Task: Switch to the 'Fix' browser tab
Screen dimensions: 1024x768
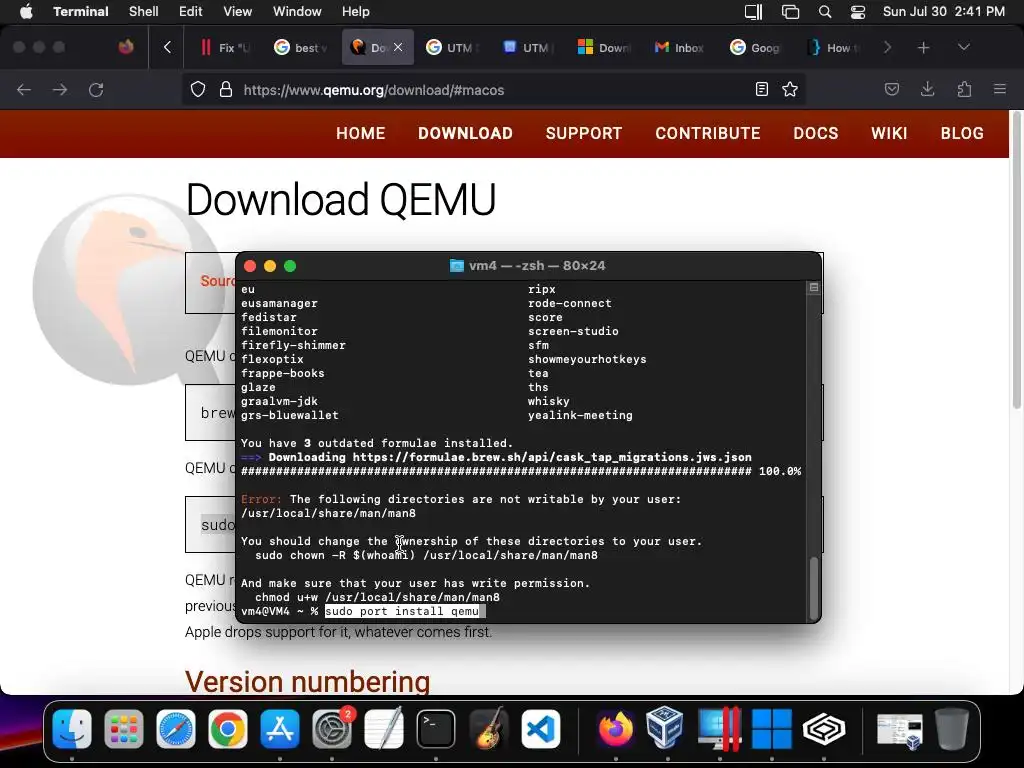Action: 224,47
